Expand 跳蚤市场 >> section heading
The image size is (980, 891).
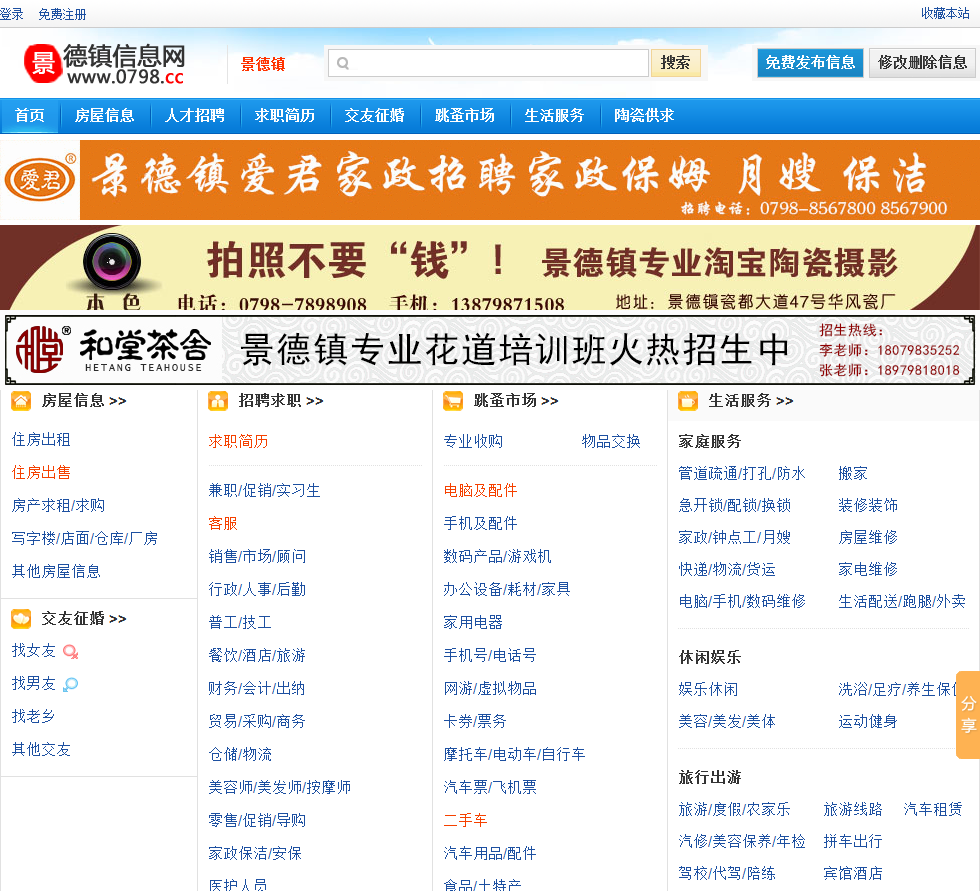tap(516, 401)
